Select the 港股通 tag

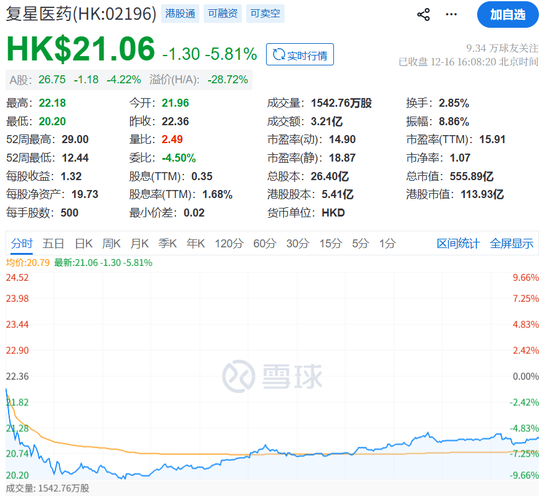[180, 14]
